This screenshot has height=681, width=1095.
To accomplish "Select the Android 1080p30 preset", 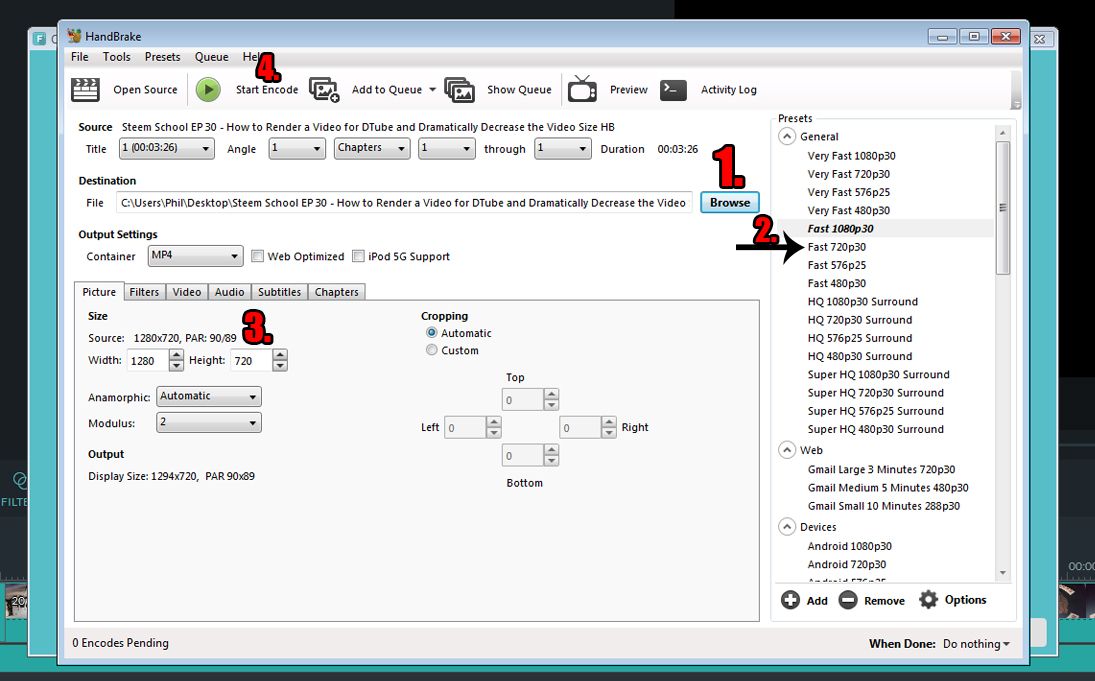I will [x=849, y=546].
